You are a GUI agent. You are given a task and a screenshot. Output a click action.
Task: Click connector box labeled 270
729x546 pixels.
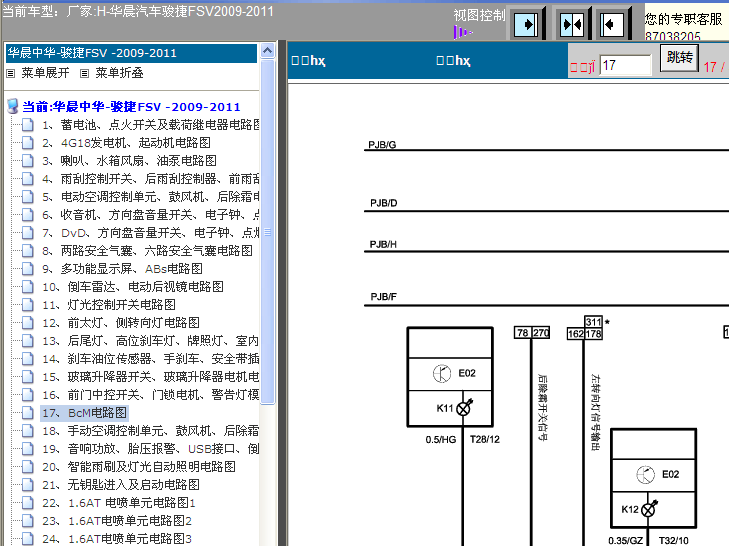[541, 333]
